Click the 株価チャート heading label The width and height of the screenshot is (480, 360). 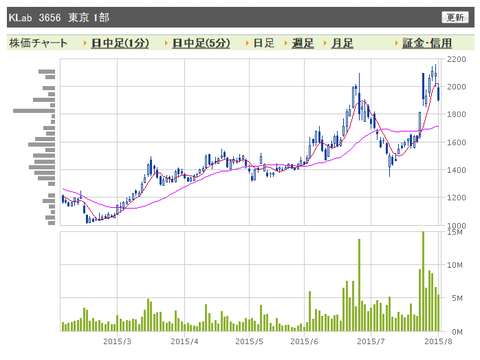pos(38,43)
